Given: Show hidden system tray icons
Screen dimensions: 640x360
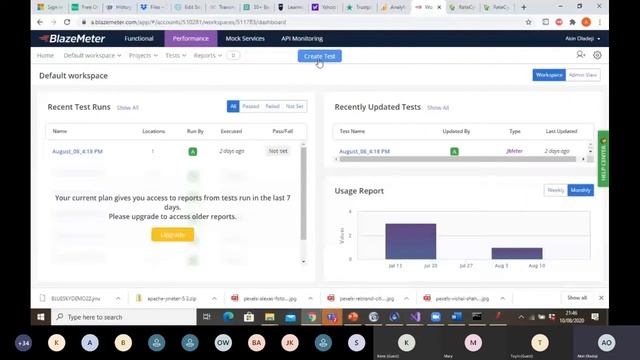Looking at the screenshot, I should [521, 317].
